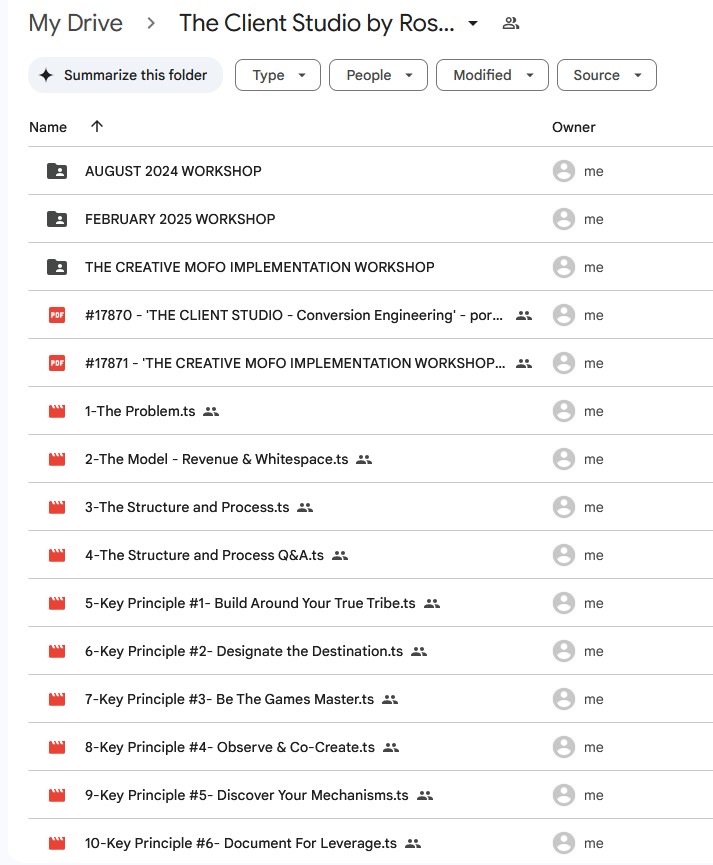Click the sort direction arrow next to Name

pyautogui.click(x=96, y=127)
